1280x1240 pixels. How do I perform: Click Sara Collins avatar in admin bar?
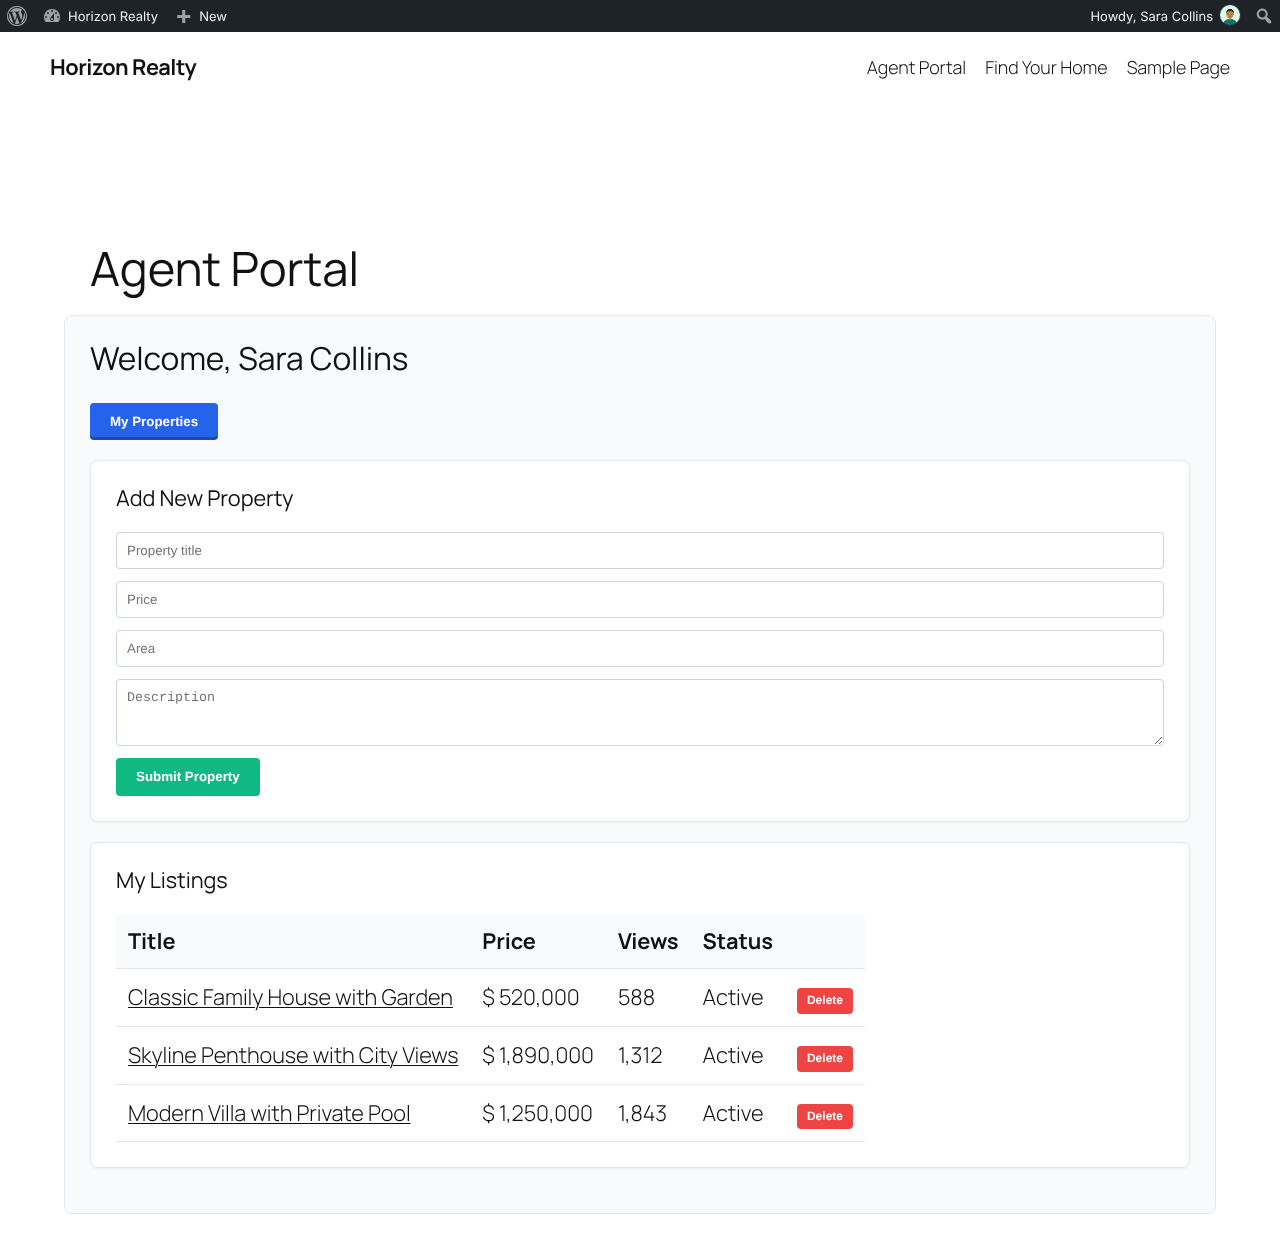(1231, 15)
